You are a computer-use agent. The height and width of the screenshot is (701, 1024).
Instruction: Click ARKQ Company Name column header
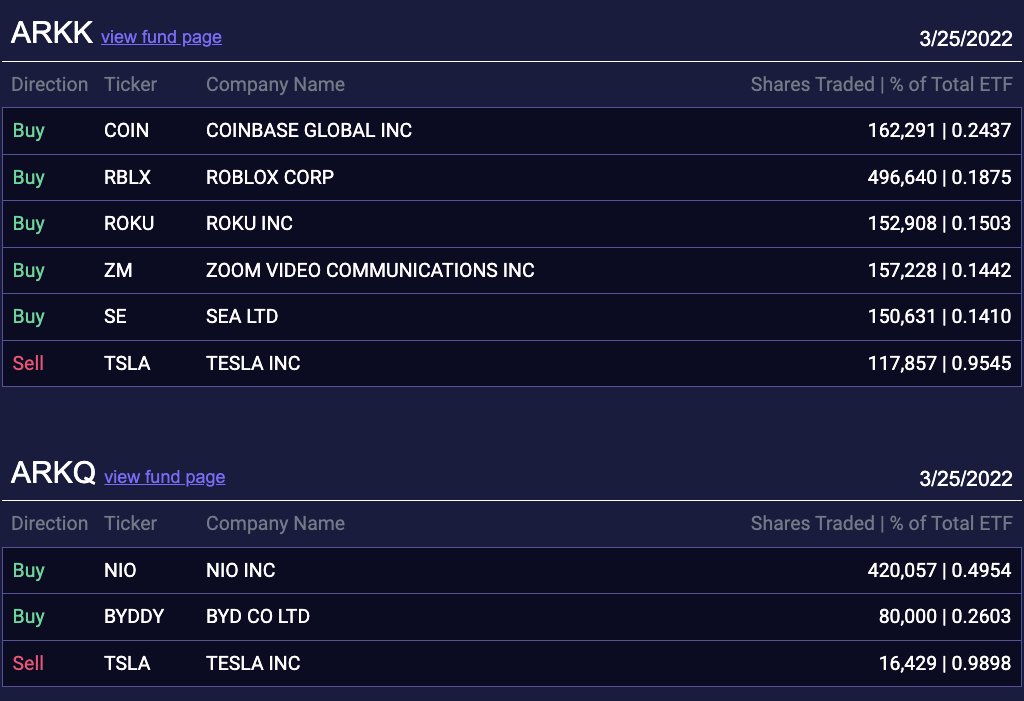pos(276,523)
